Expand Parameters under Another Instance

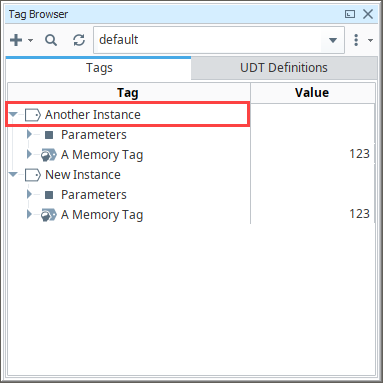[x=29, y=134]
